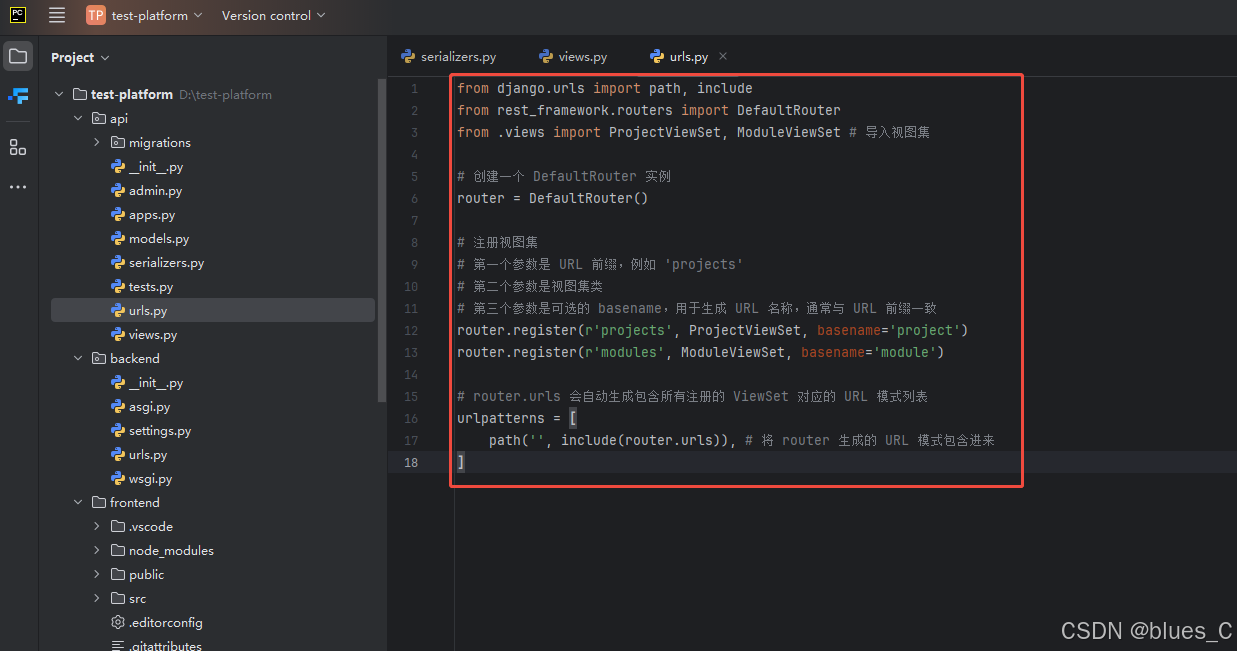Click the PyCharm logo icon
Viewport: 1237px width, 651px height.
[x=18, y=15]
